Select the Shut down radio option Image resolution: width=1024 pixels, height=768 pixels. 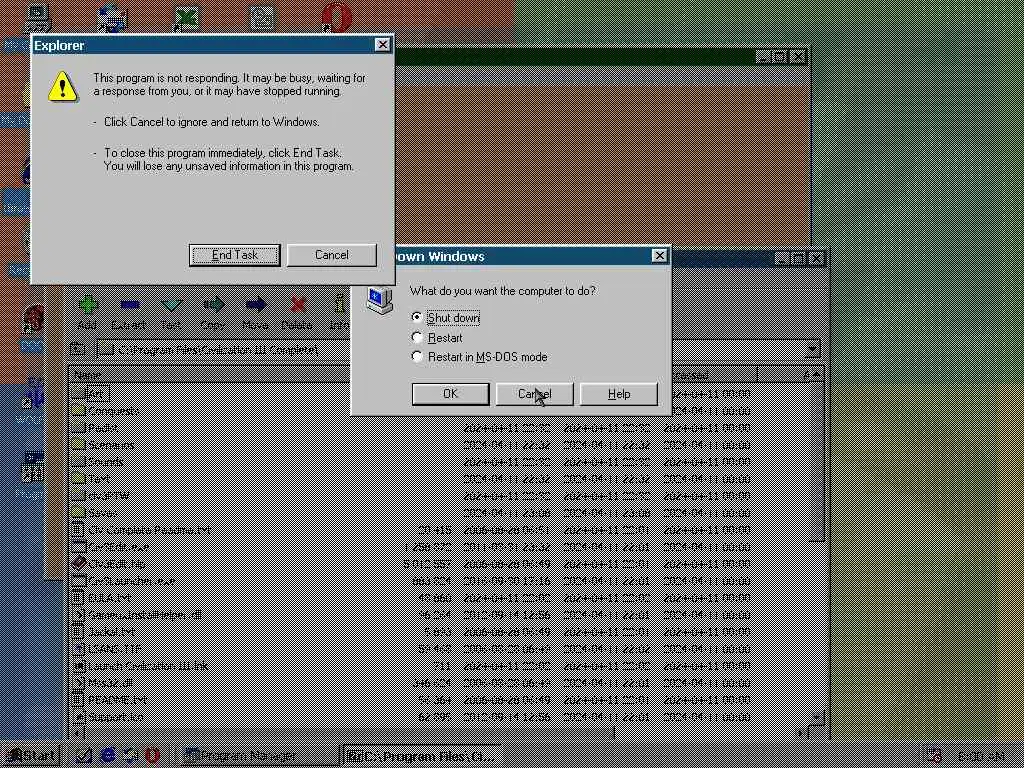pos(417,317)
